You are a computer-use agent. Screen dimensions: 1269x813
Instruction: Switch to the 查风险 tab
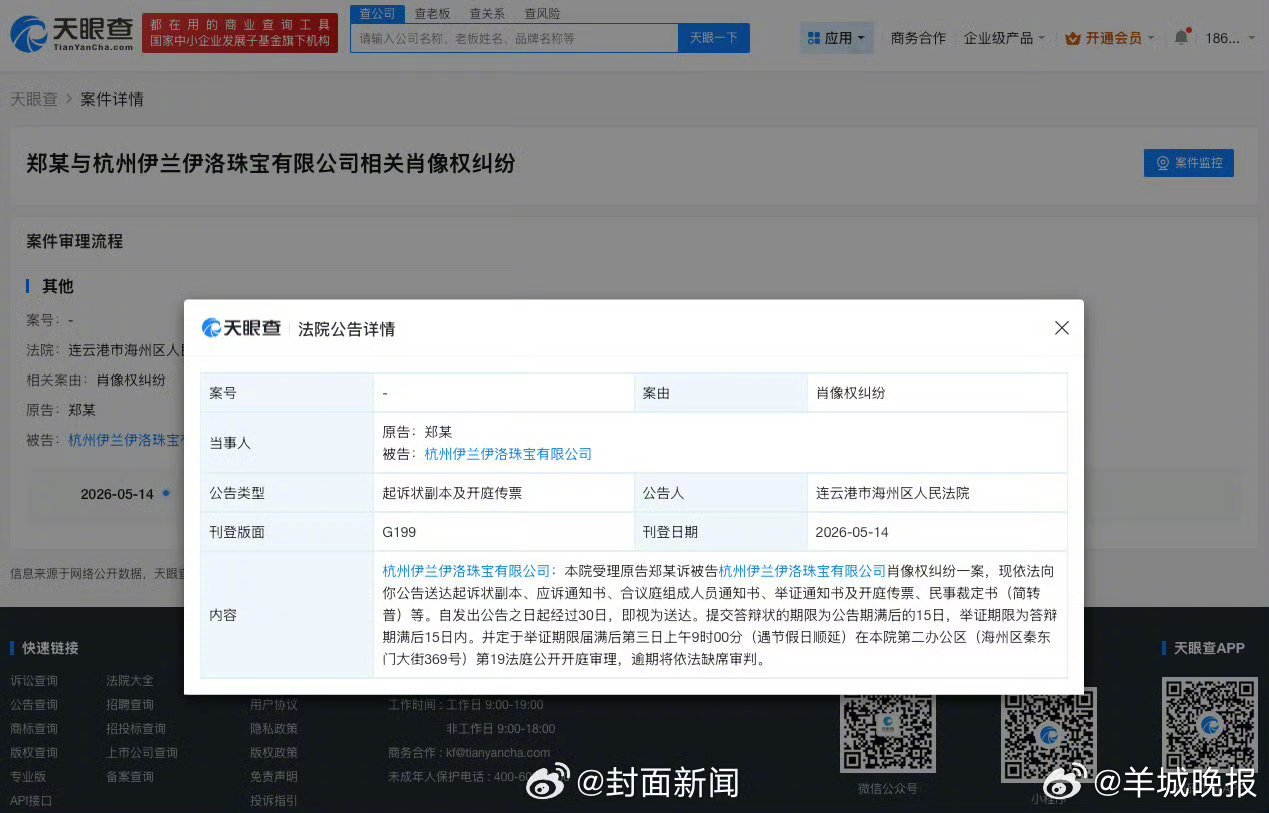(x=542, y=13)
